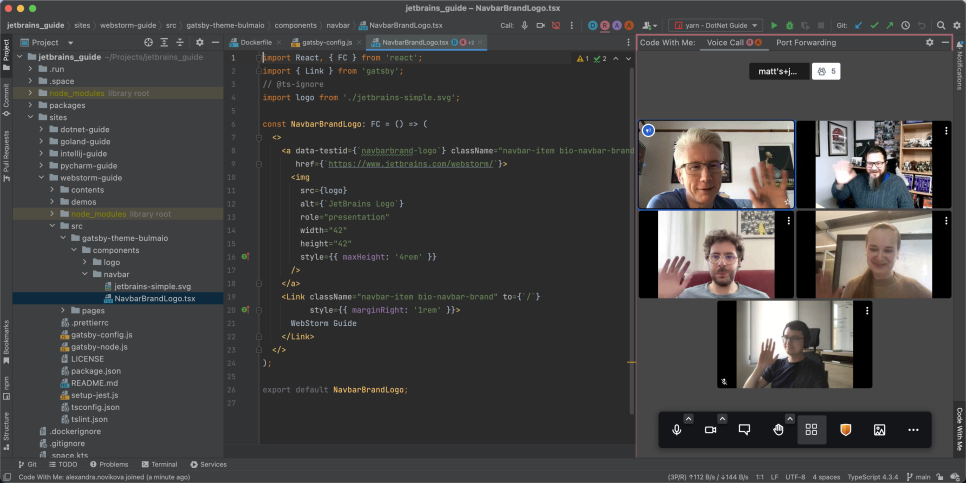Click the jetbrains.com/webstorm URL in code
This screenshot has width=966, height=483.
point(413,164)
